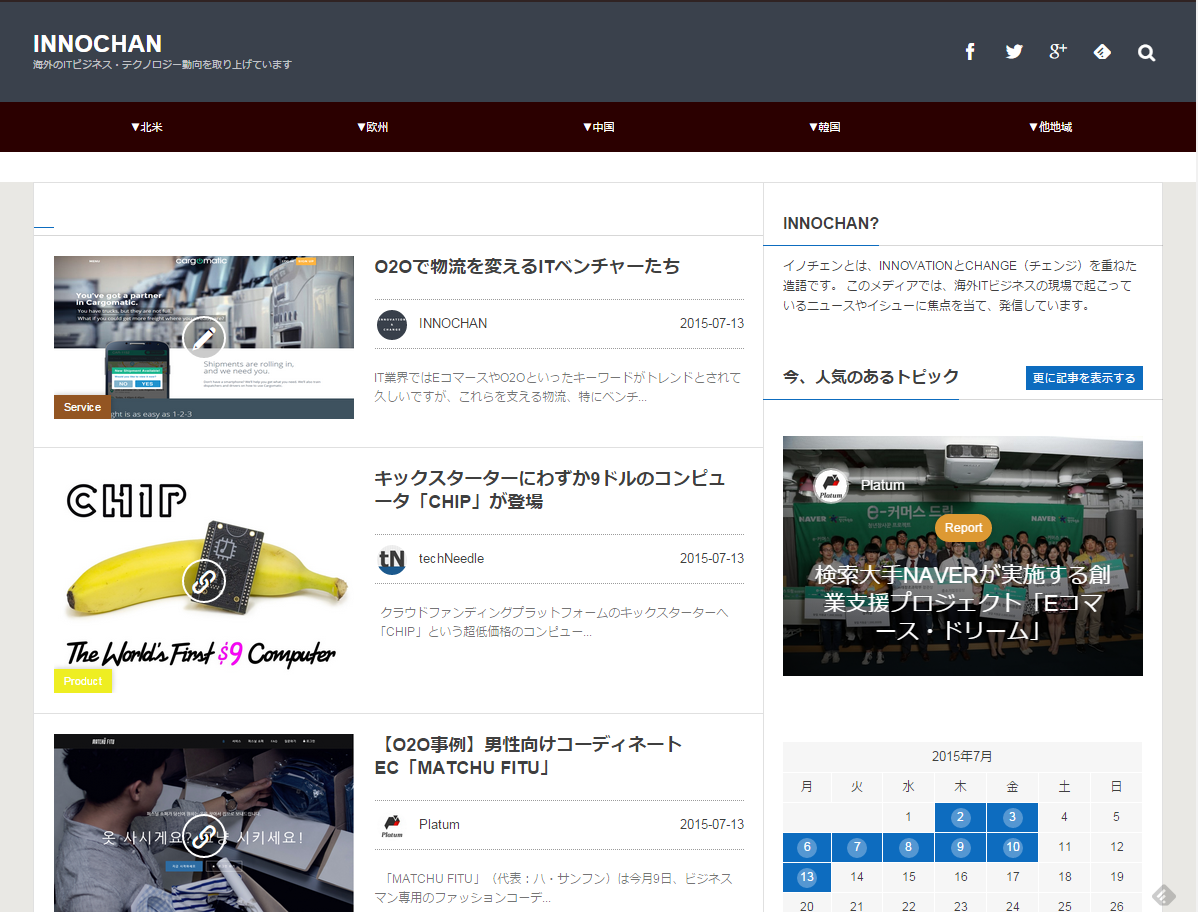Click link icon on MATCHU FITU thumbnail
The image size is (1198, 912).
point(204,836)
